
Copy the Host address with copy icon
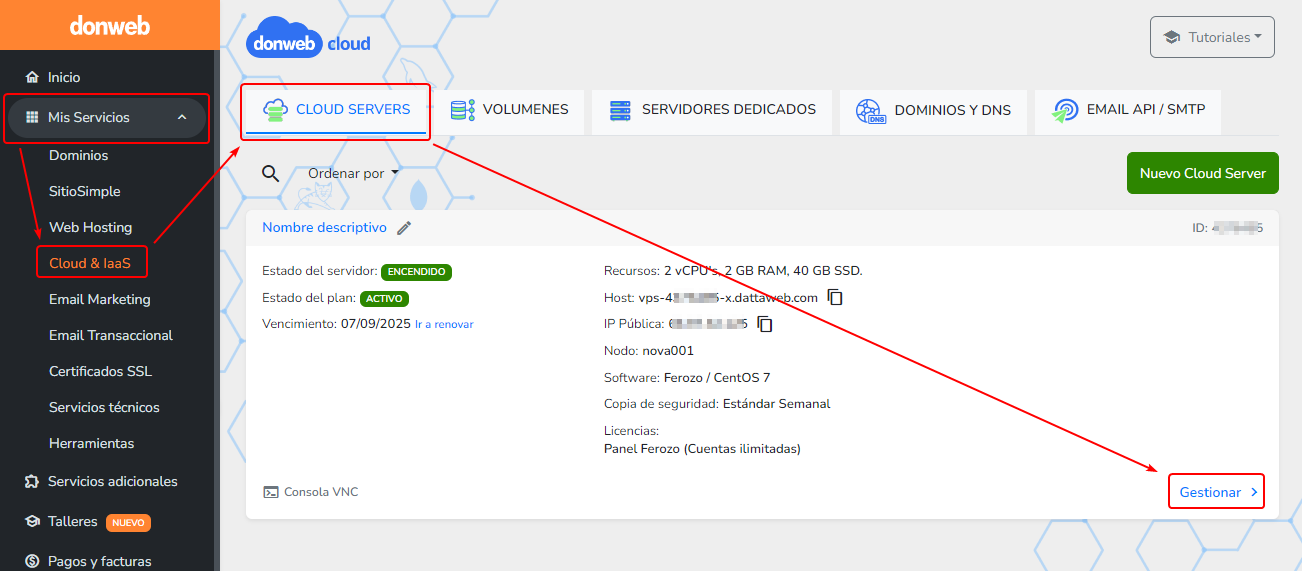click(x=835, y=298)
